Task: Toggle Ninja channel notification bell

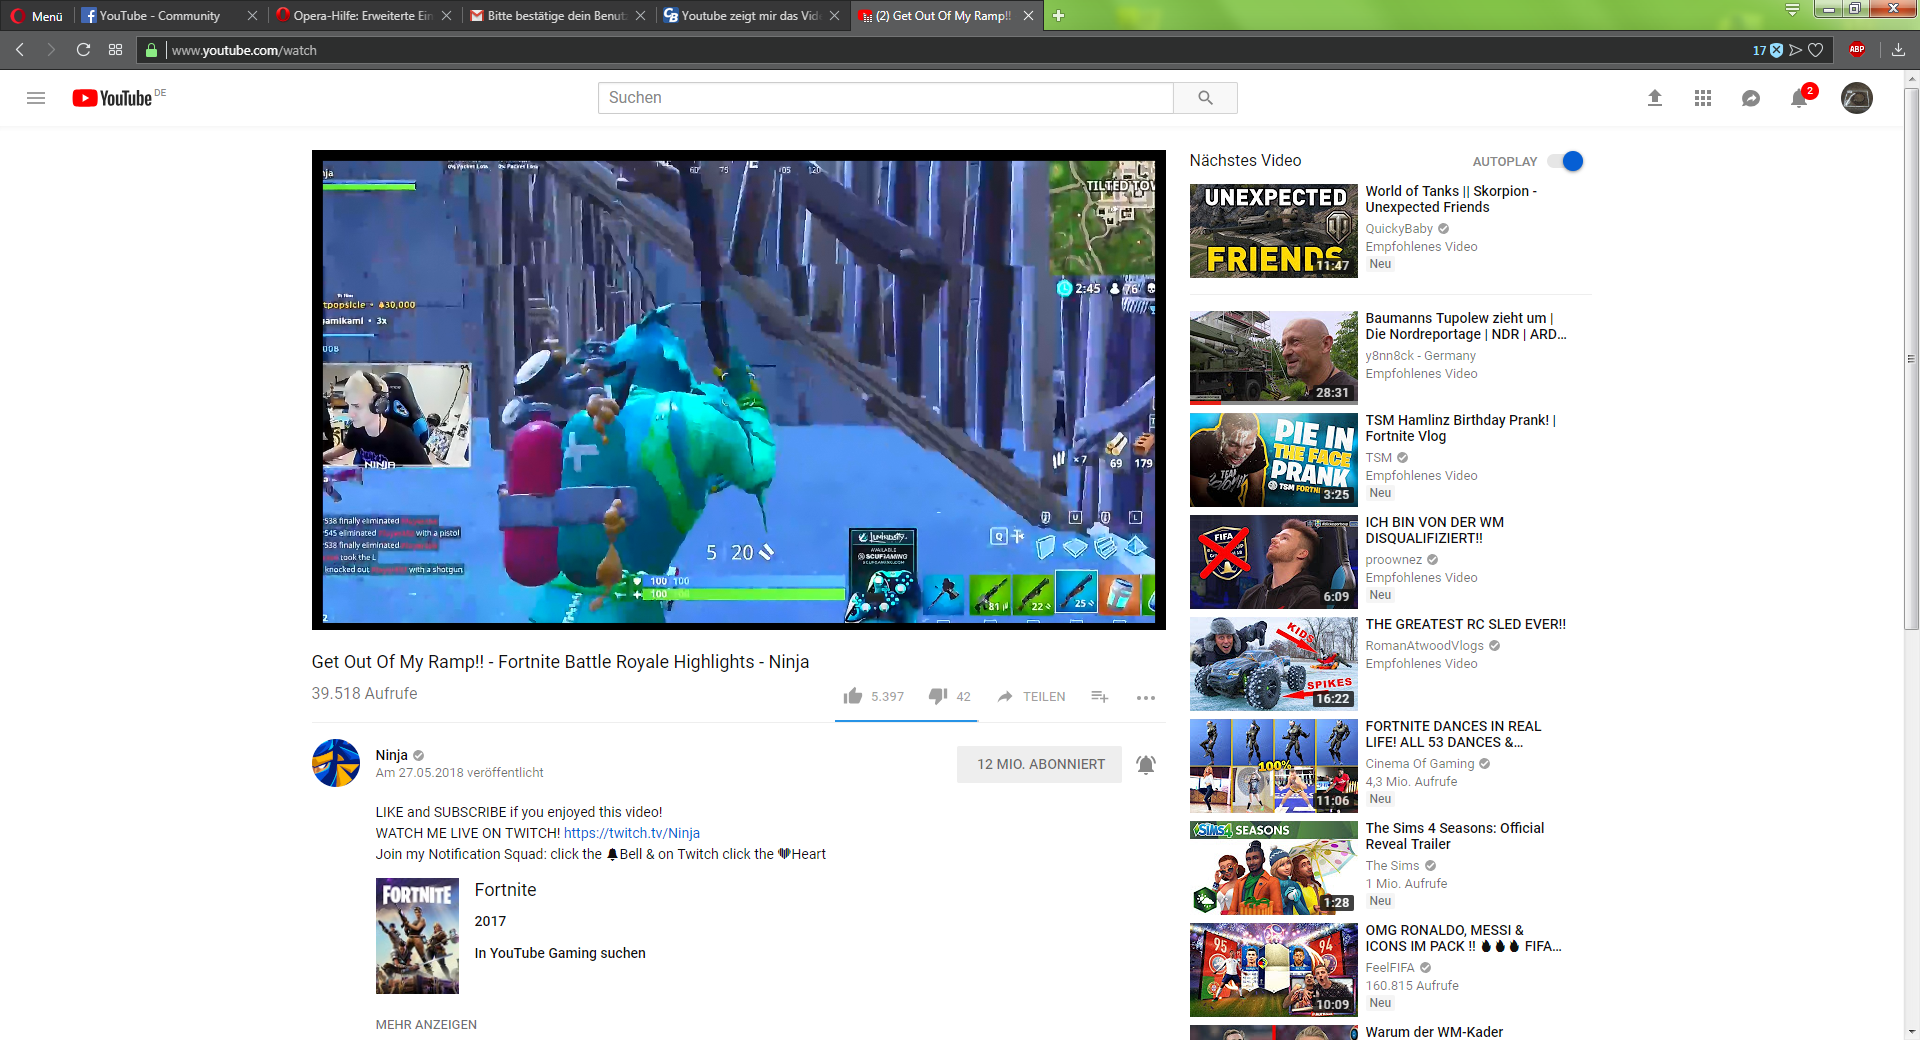Action: click(x=1146, y=764)
